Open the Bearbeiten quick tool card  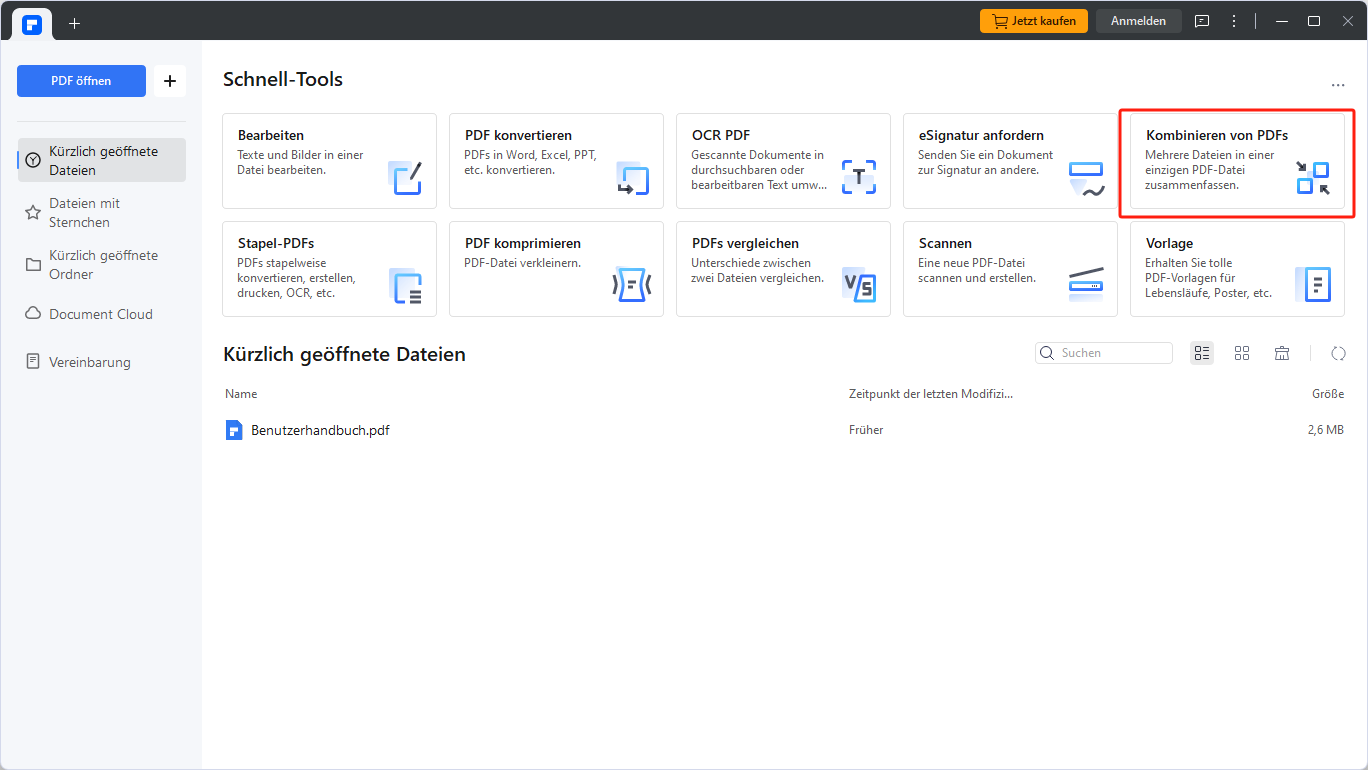point(329,161)
